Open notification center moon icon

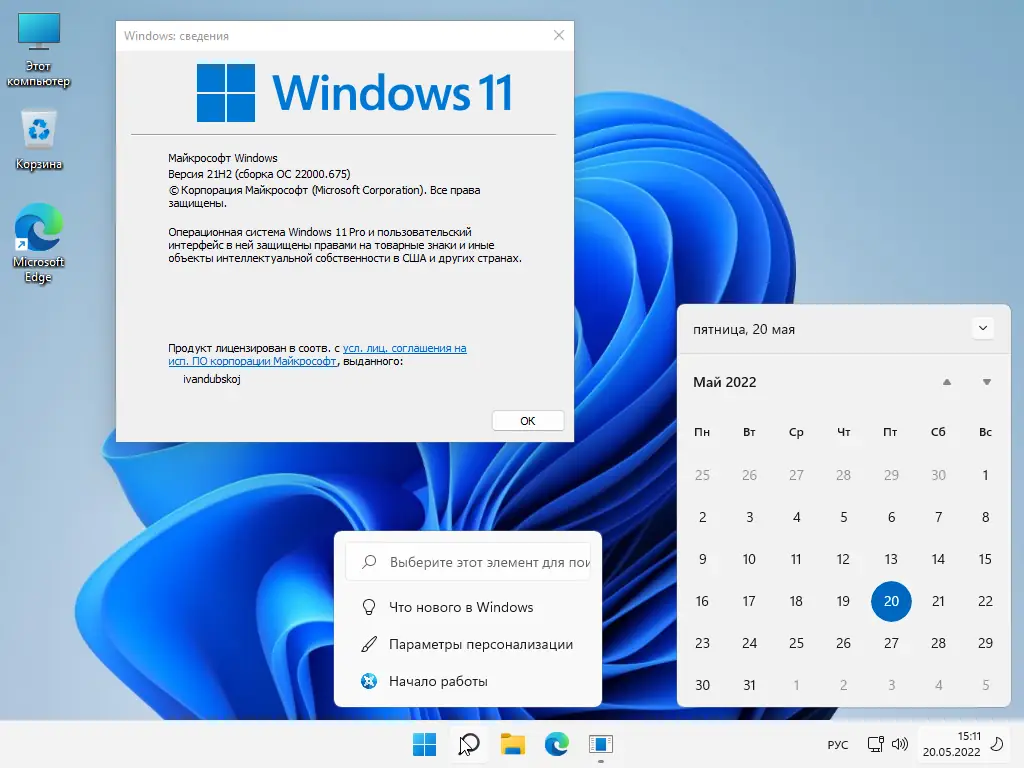997,744
